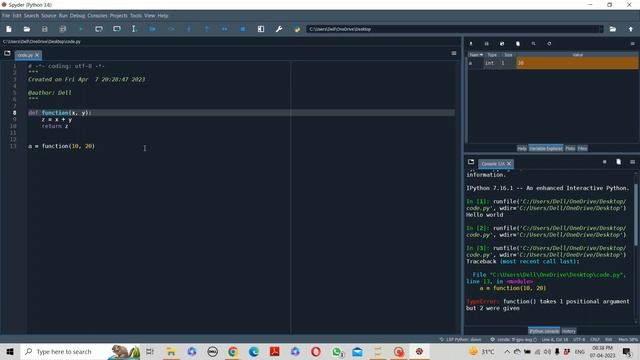Open Preferences wrench icon
Screen dimensions: 640x360
coord(279,29)
